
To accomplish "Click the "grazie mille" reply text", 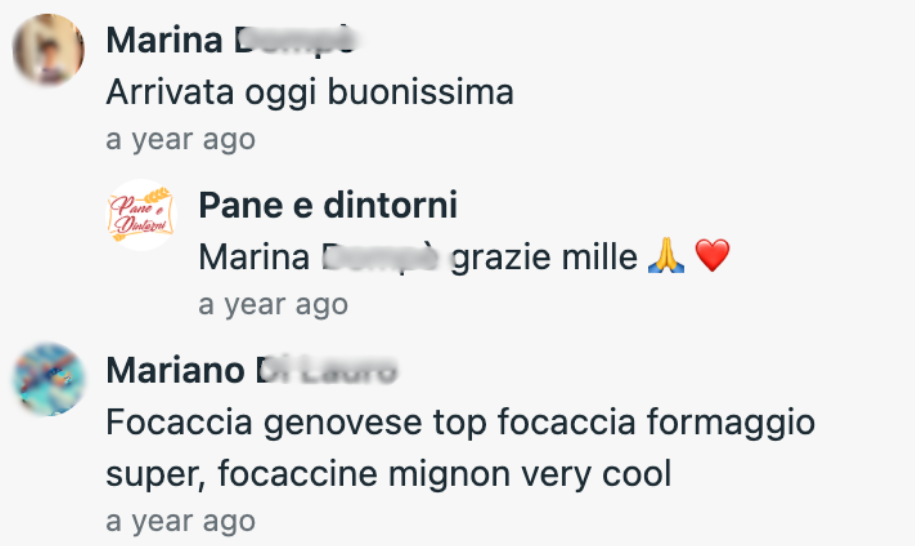I will point(544,257).
